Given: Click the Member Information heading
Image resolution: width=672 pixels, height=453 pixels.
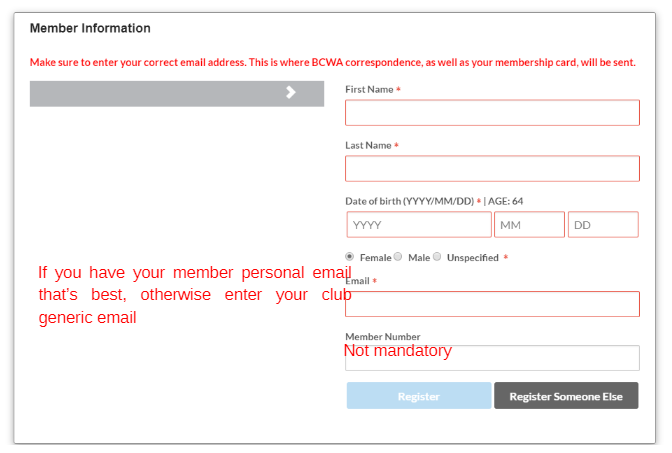Looking at the screenshot, I should 90,28.
